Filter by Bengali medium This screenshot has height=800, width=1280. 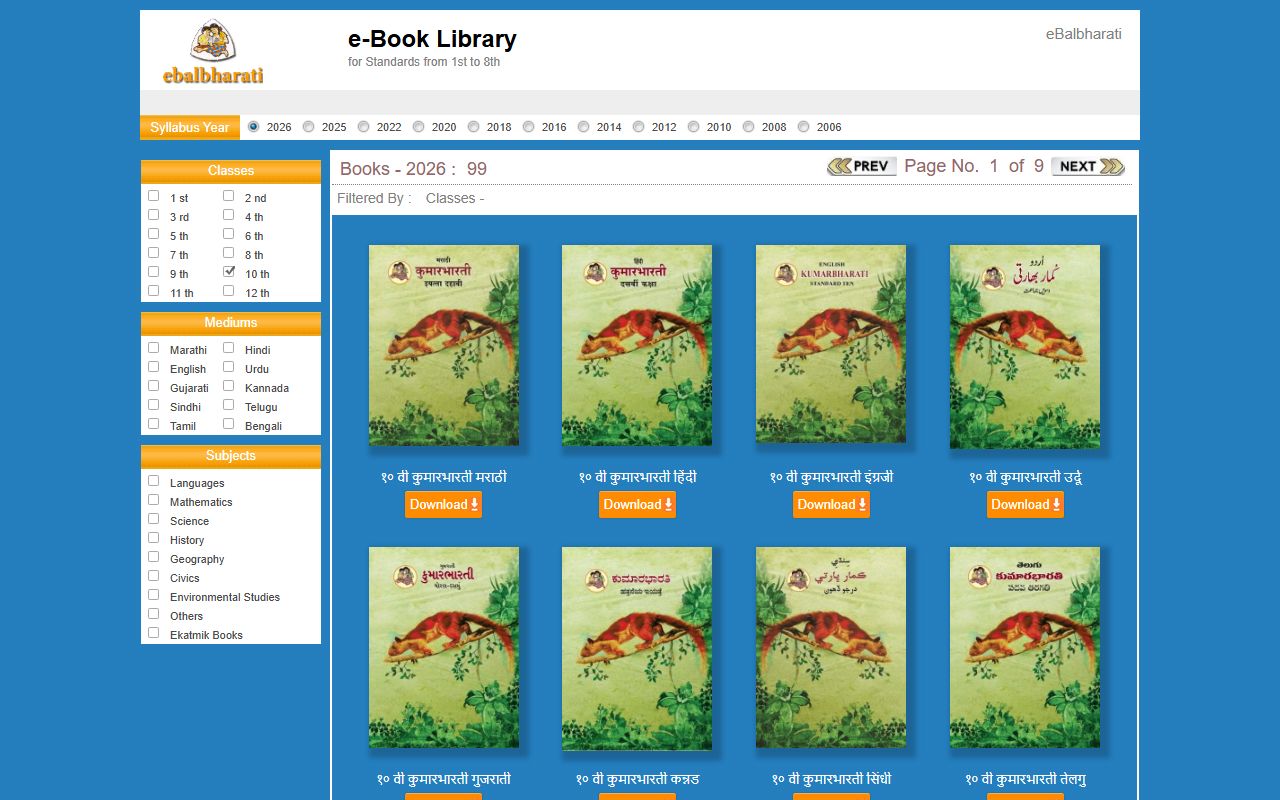229,424
